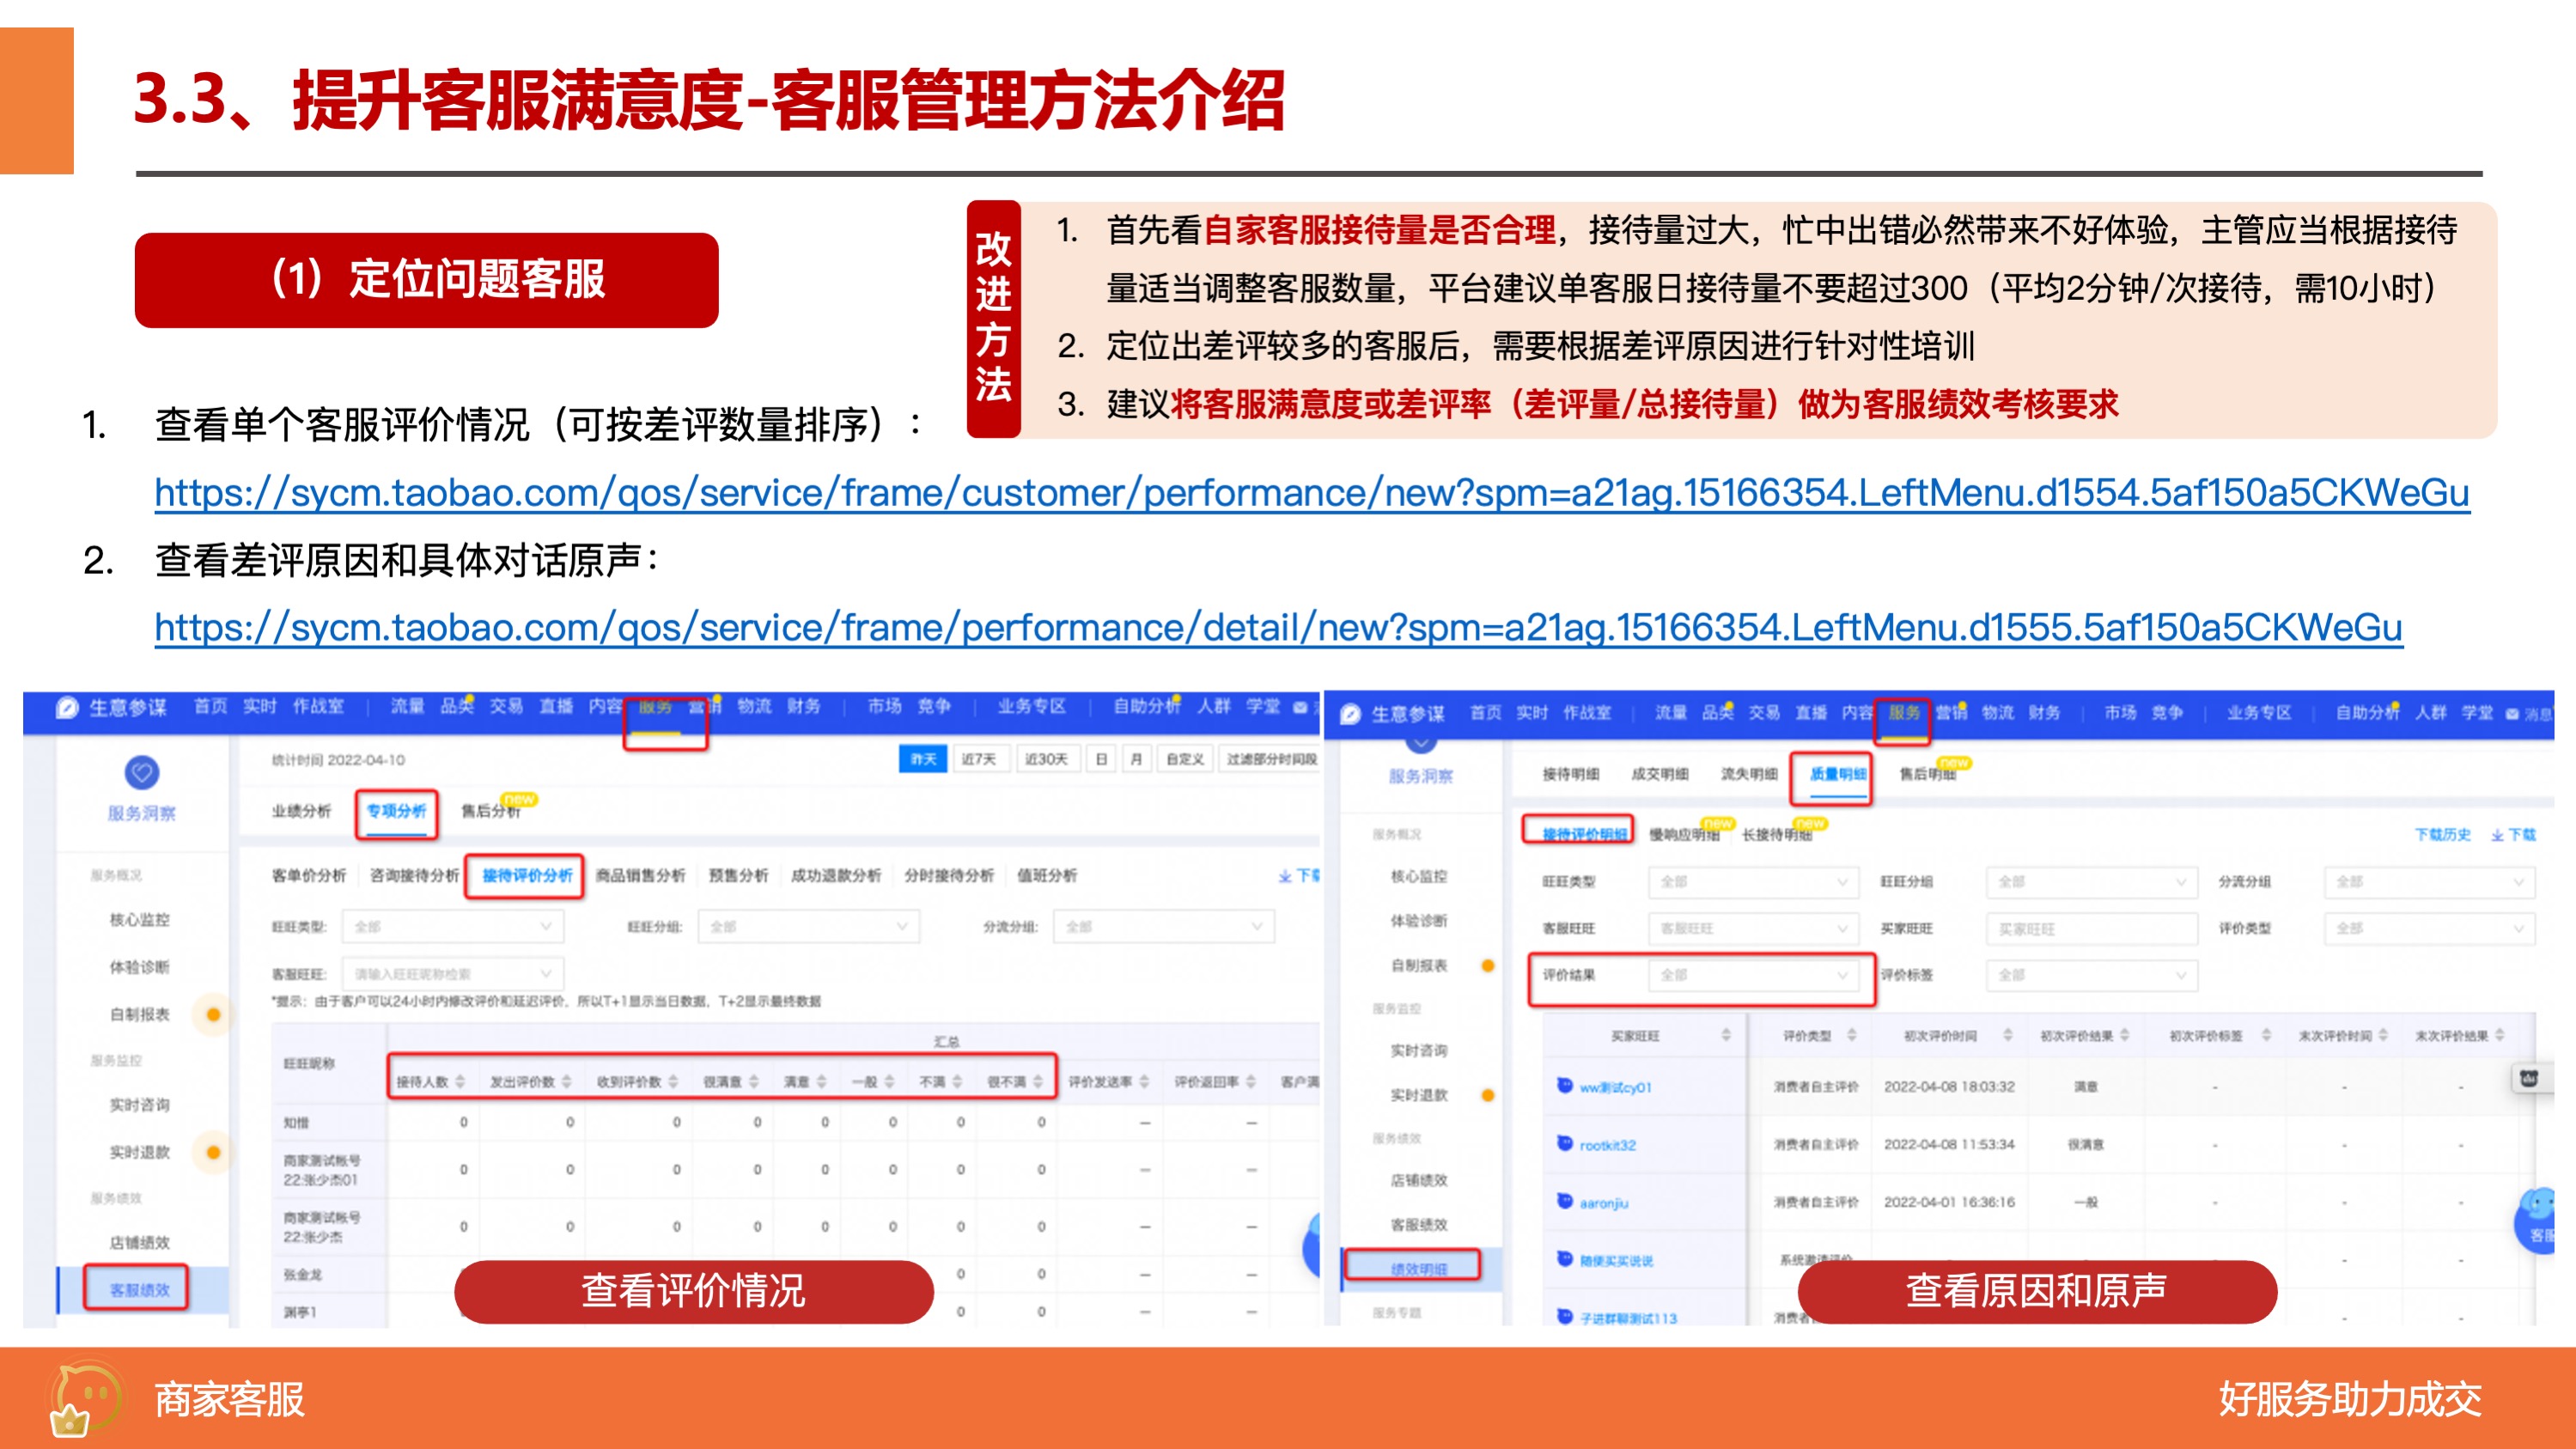This screenshot has width=2576, height=1449.
Task: Sort by 很不满 column arrows
Action: tap(1038, 1081)
